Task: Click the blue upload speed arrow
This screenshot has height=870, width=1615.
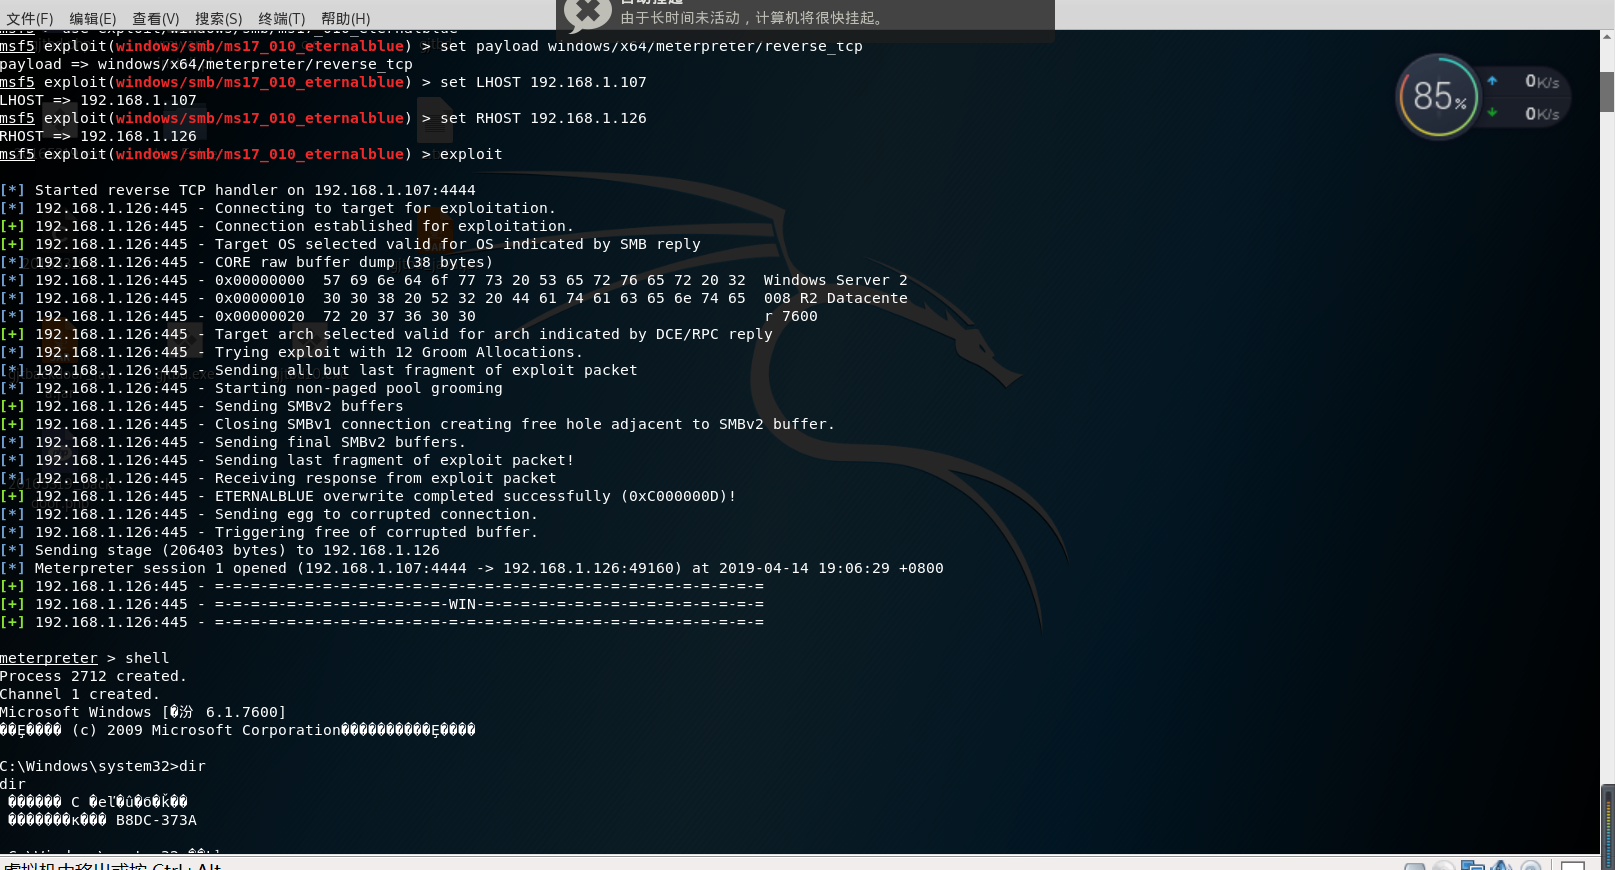Action: 1492,81
